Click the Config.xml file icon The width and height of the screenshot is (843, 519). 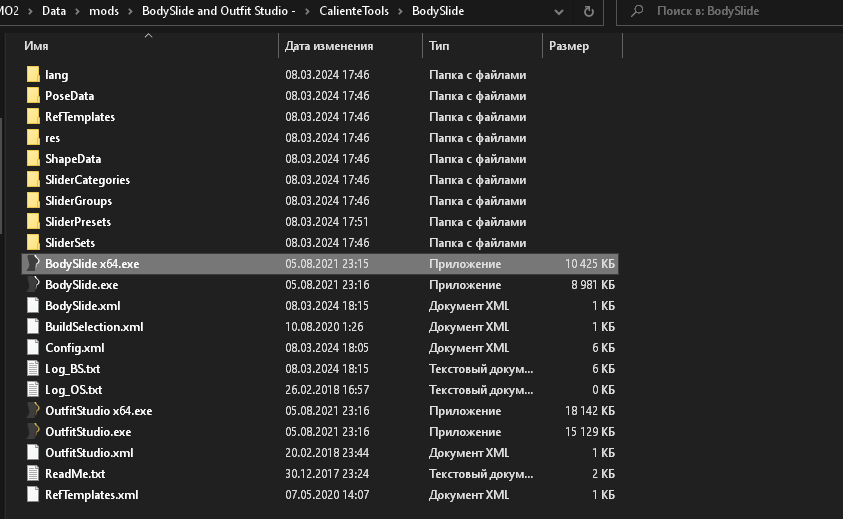pyautogui.click(x=33, y=347)
